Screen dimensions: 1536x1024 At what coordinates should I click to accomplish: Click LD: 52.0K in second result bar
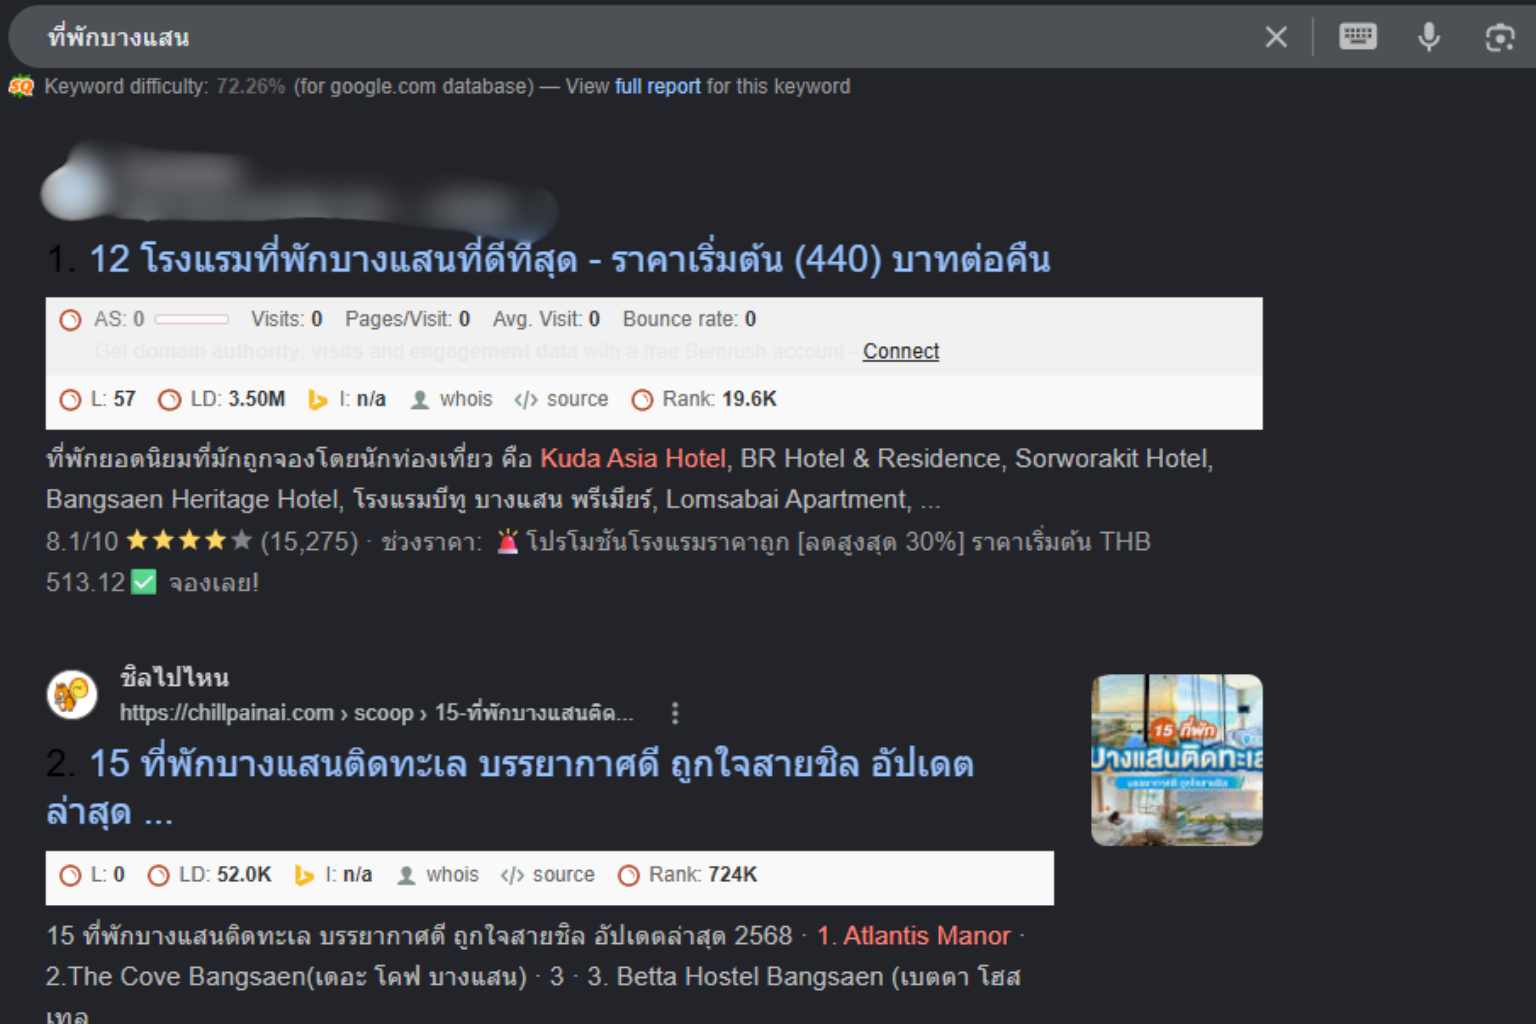tap(210, 875)
